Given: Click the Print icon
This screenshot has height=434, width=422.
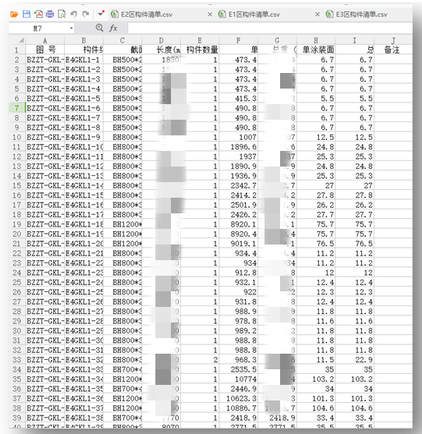Looking at the screenshot, I should [50, 14].
